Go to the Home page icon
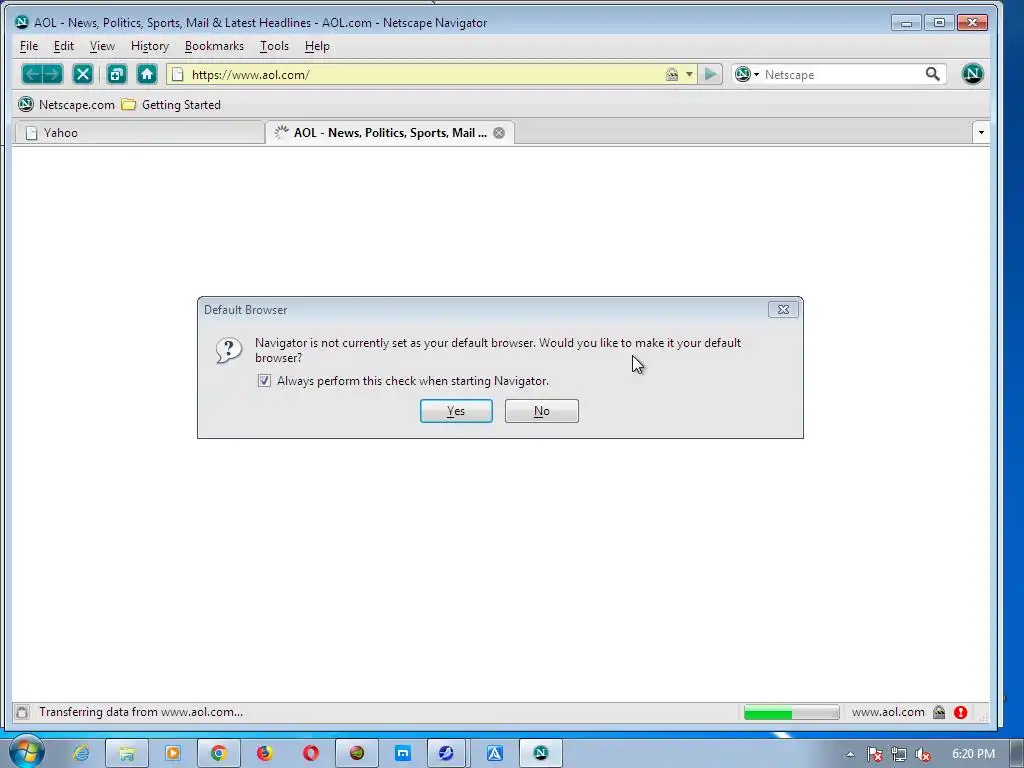The image size is (1024, 768). (147, 74)
